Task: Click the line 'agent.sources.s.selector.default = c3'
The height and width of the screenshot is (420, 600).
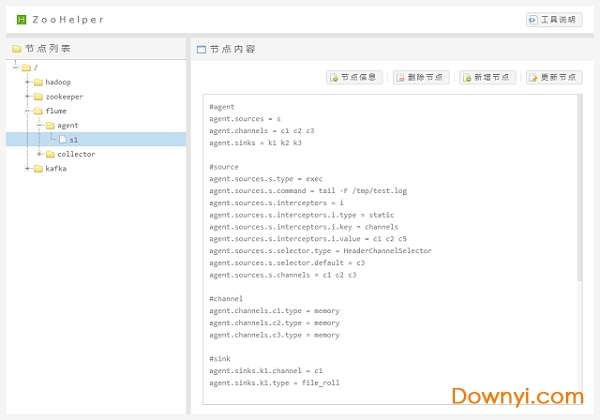Action: click(x=287, y=263)
